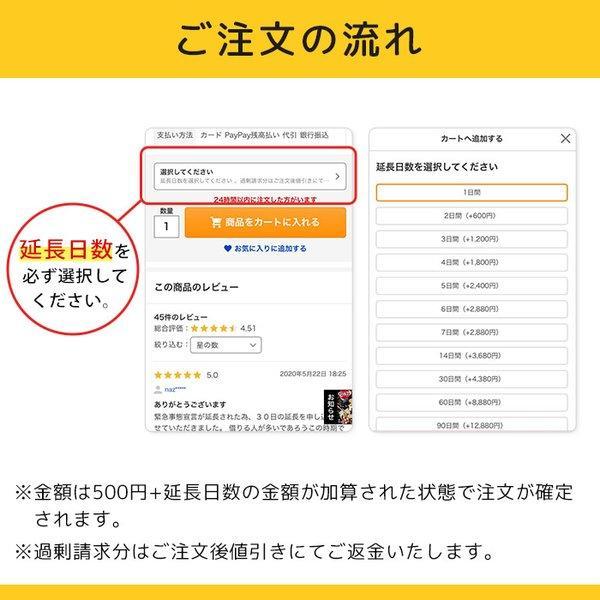Viewport: 600px width, 600px height.
Task: Click the overall rating stars next to 4.51
Action: [213, 328]
